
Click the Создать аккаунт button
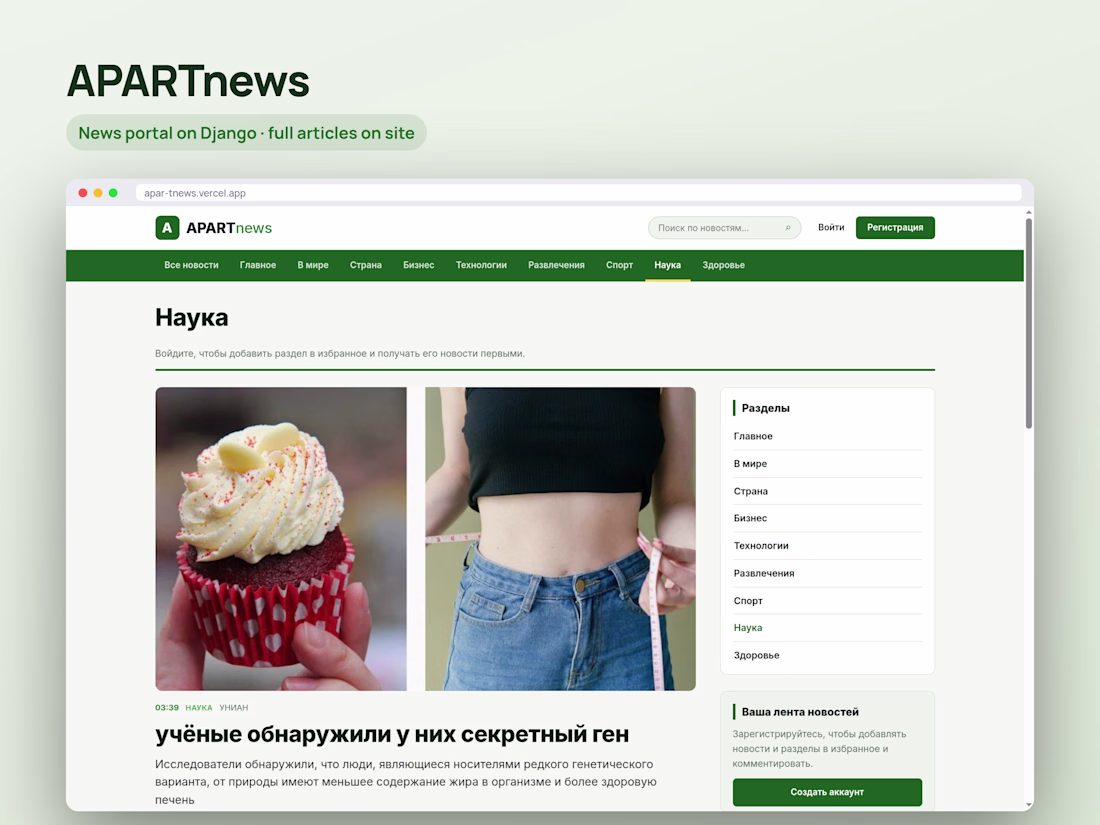click(x=827, y=792)
